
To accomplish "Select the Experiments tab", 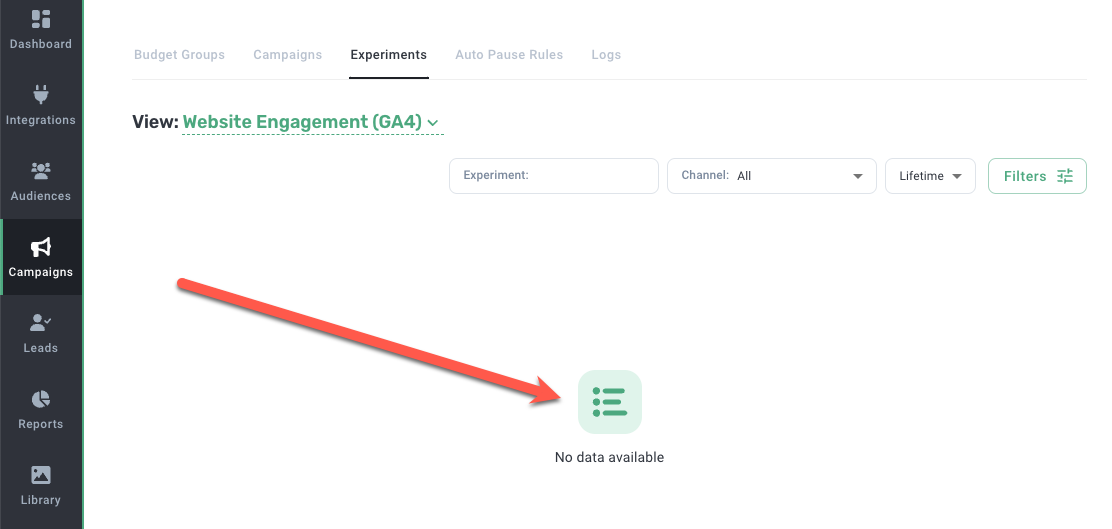I will click(388, 55).
